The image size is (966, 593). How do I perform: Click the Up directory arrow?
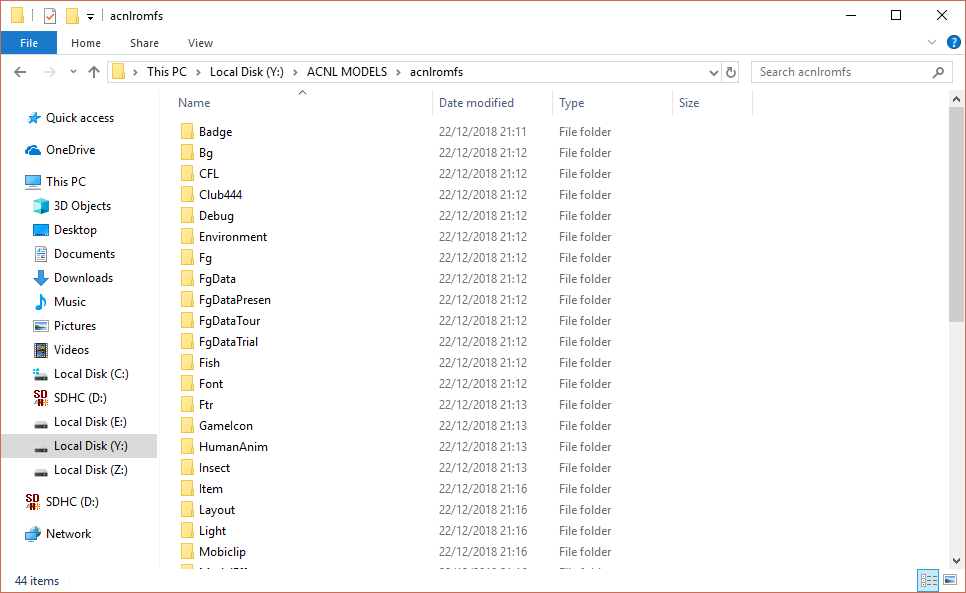[x=94, y=72]
